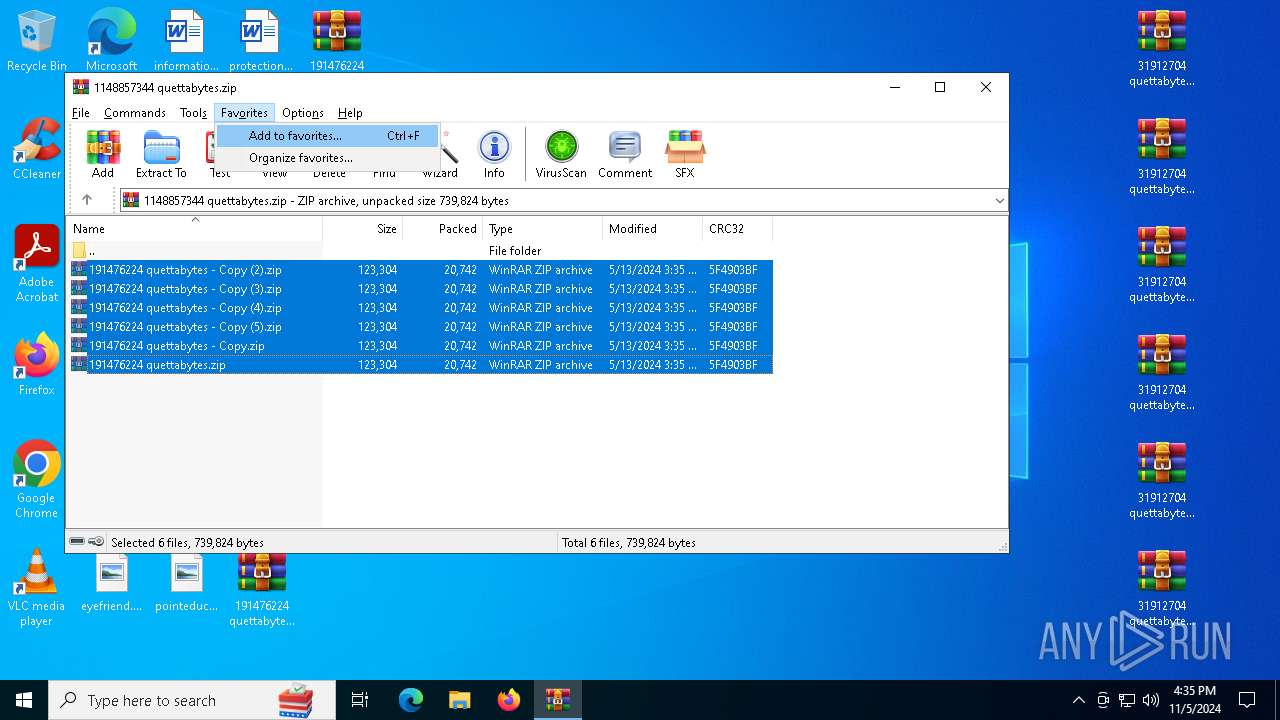Open File Explorer from taskbar
The image size is (1280, 720).
(459, 700)
